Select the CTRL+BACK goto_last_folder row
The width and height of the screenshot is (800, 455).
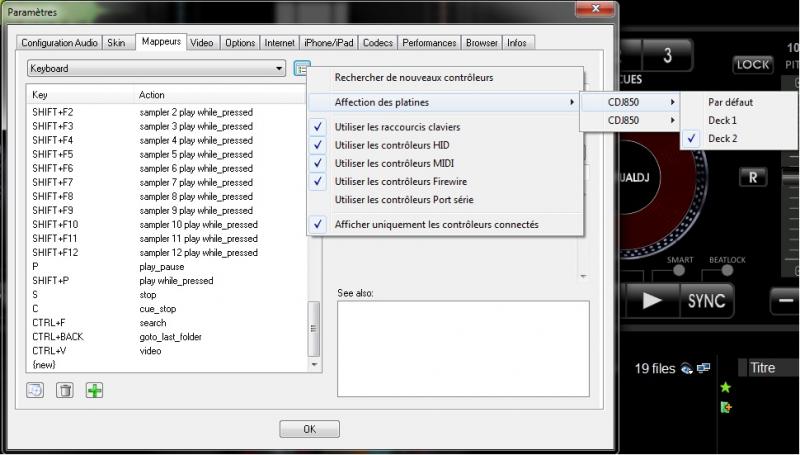click(x=167, y=337)
